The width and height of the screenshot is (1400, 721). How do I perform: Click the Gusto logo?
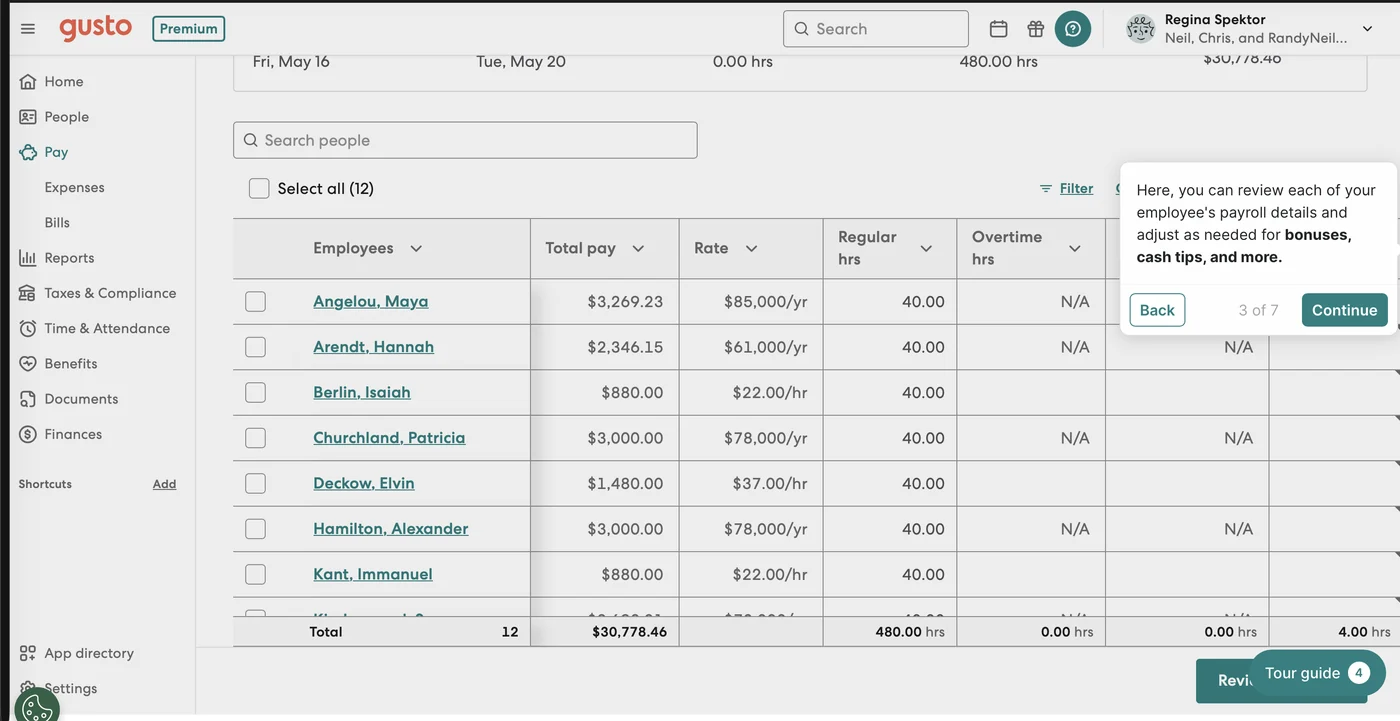pos(95,28)
